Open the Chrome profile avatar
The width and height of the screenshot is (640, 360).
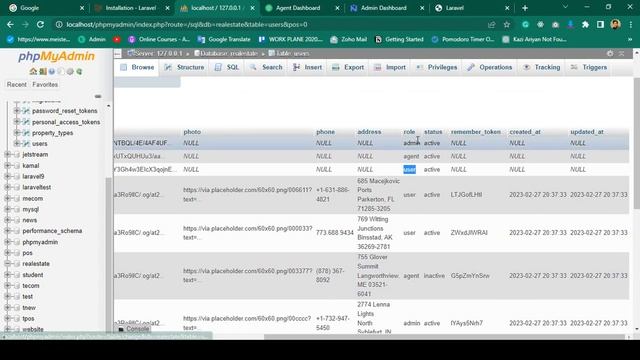[616, 24]
